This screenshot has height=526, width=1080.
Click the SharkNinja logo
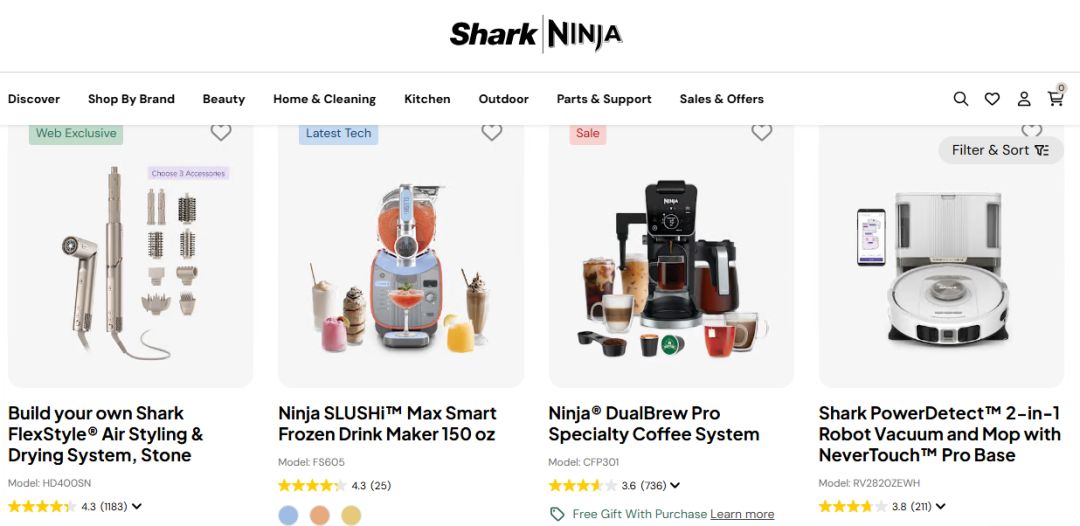pyautogui.click(x=536, y=34)
